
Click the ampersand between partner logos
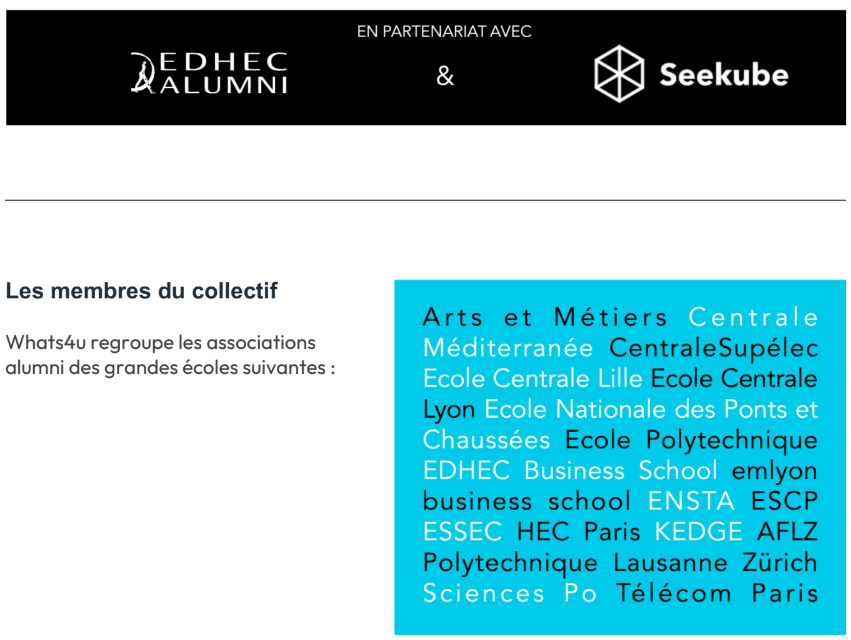(444, 75)
